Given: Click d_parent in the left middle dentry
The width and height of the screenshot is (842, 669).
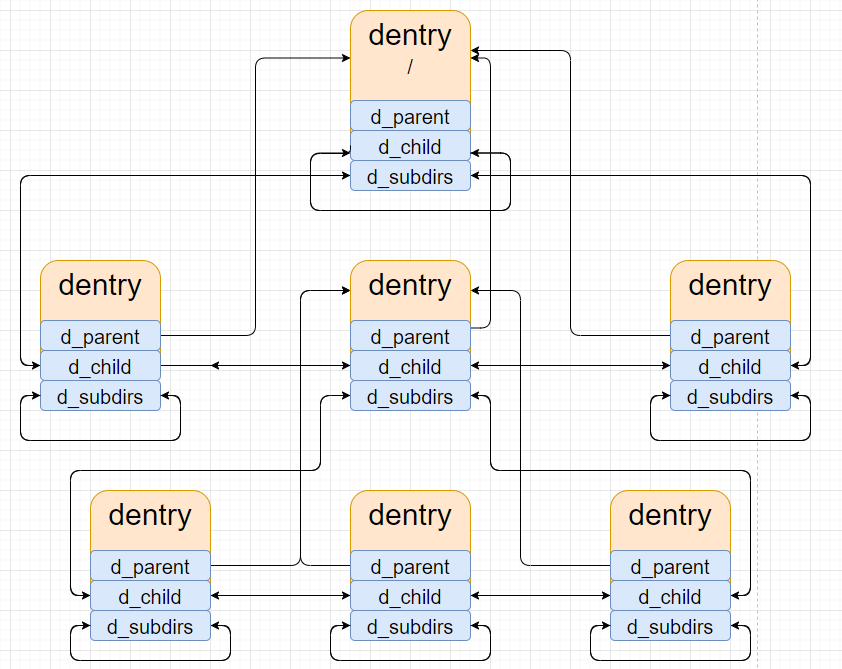Looking at the screenshot, I should coord(100,336).
